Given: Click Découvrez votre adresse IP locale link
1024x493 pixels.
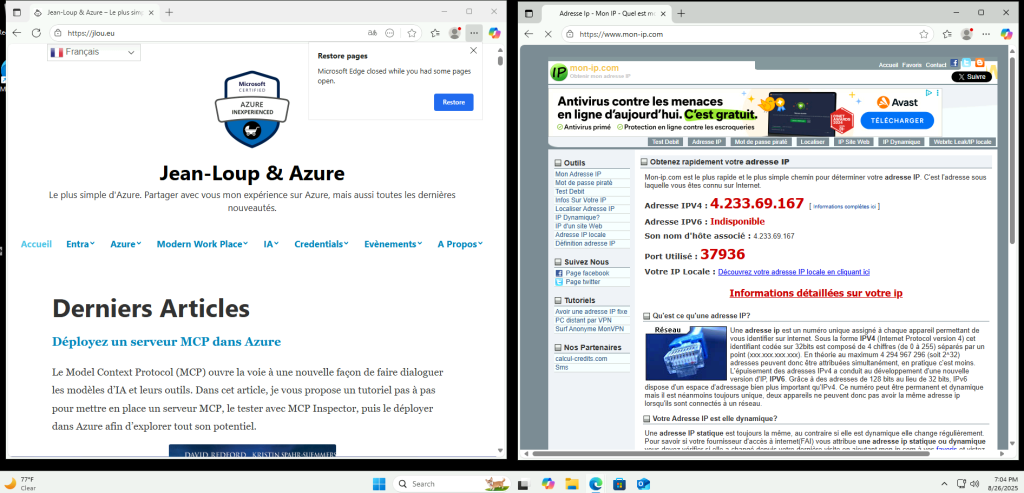Looking at the screenshot, I should tap(793, 272).
